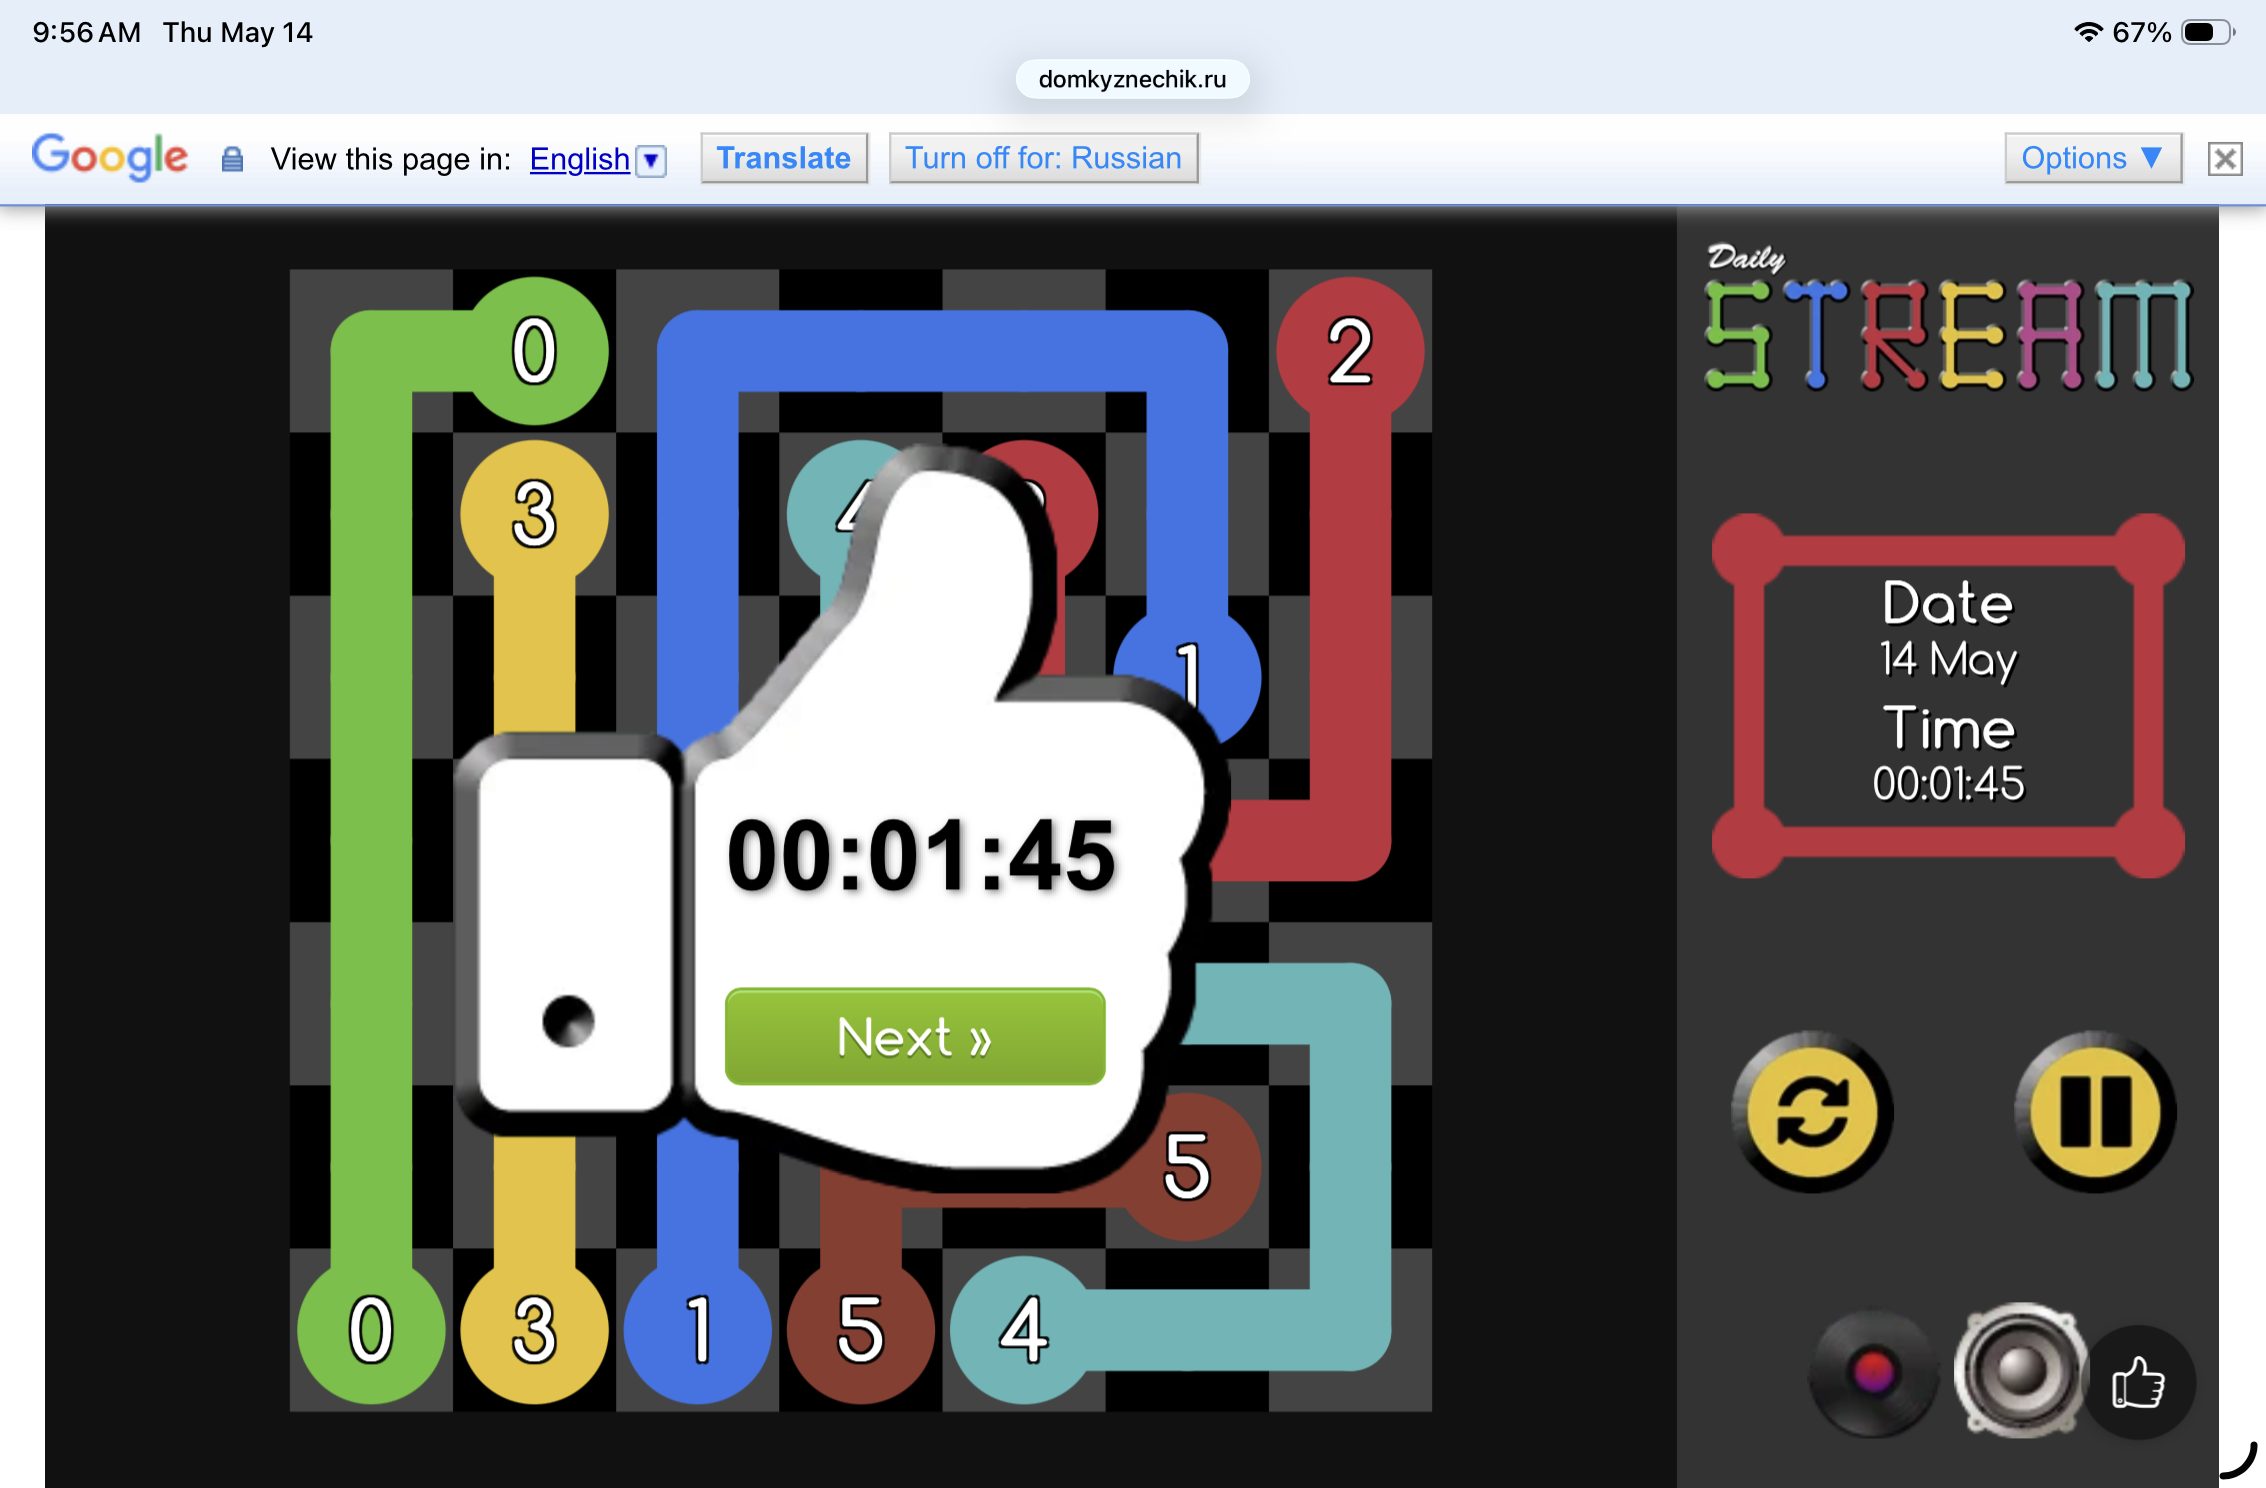Click the Translate button
Screen dimensions: 2266x1488
[x=784, y=158]
